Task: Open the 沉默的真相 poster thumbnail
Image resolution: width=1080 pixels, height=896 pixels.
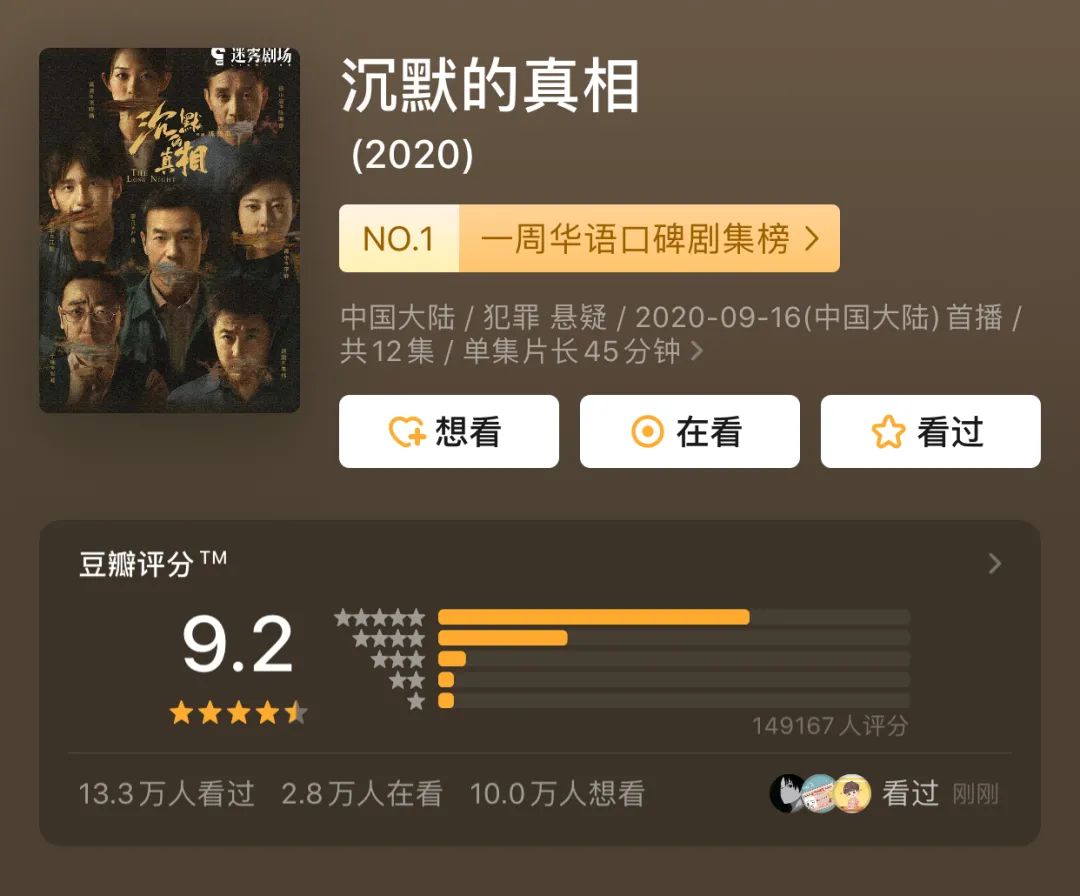Action: tap(169, 230)
